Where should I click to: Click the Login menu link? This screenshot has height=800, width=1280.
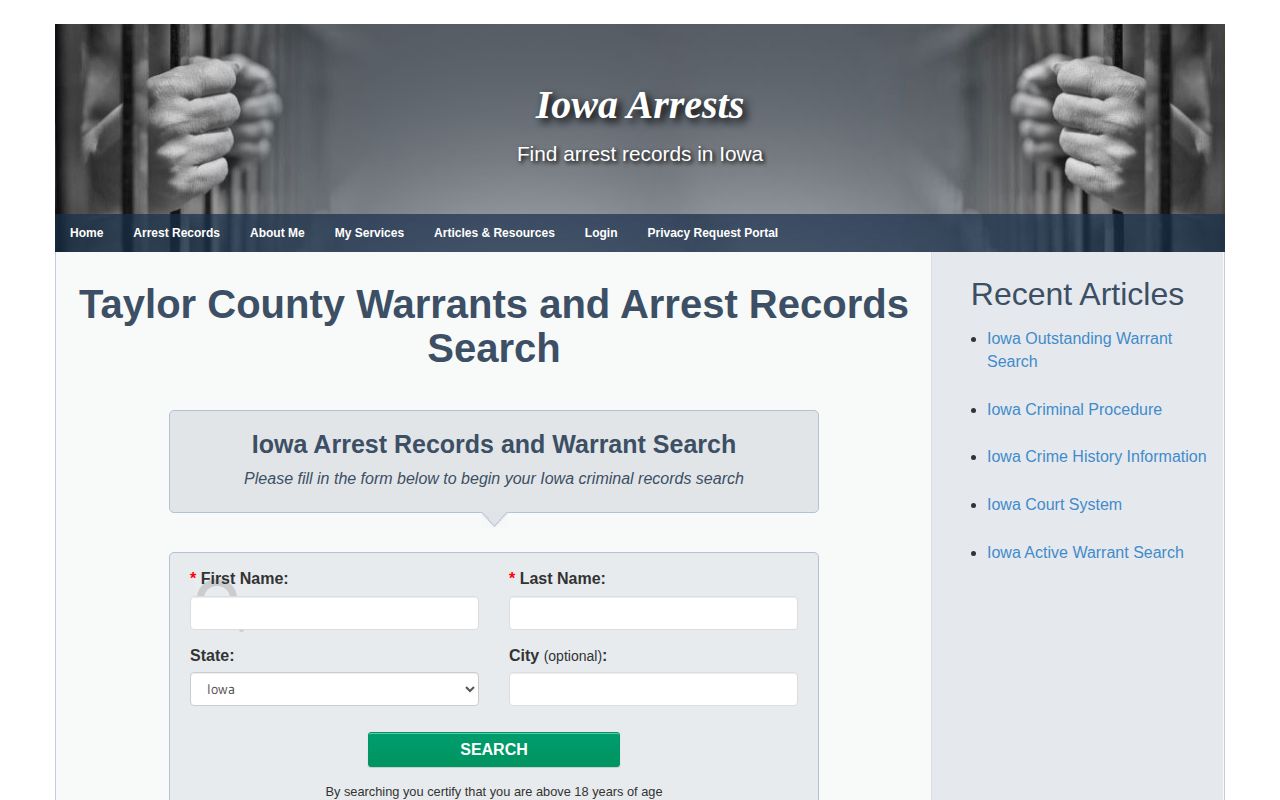(601, 233)
